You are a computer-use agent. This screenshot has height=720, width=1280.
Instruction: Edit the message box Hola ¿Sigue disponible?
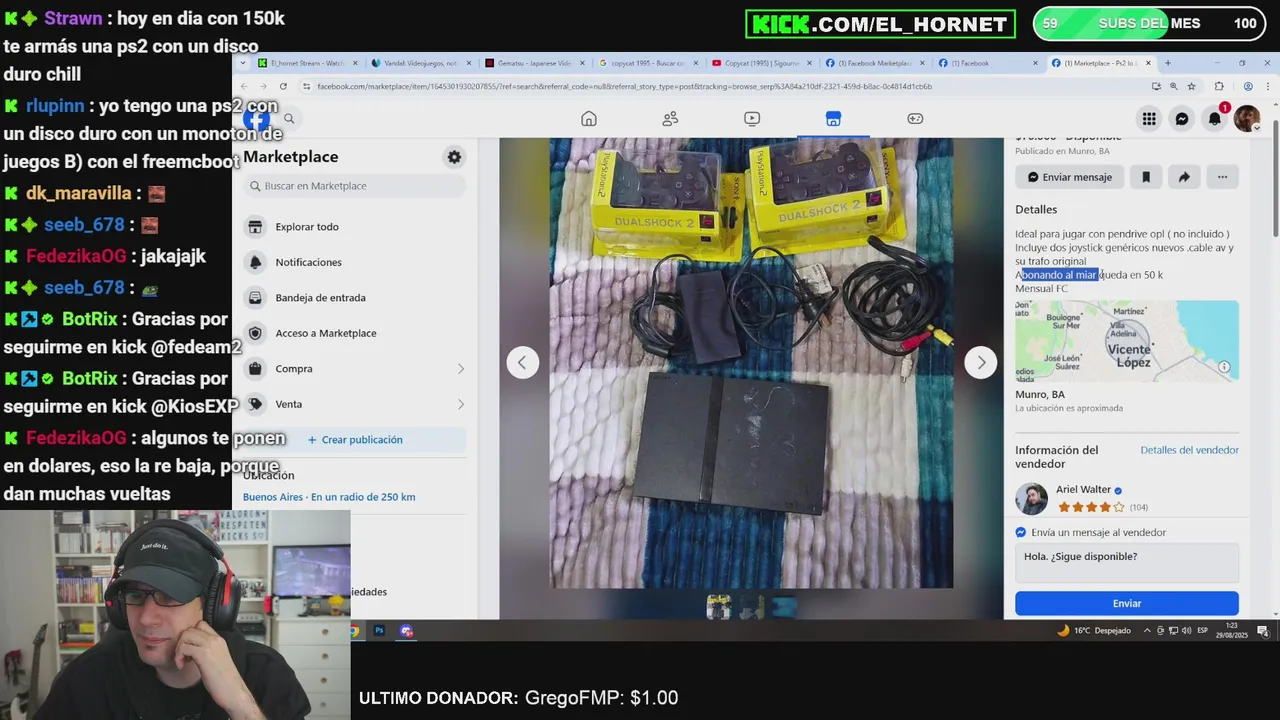point(1127,563)
